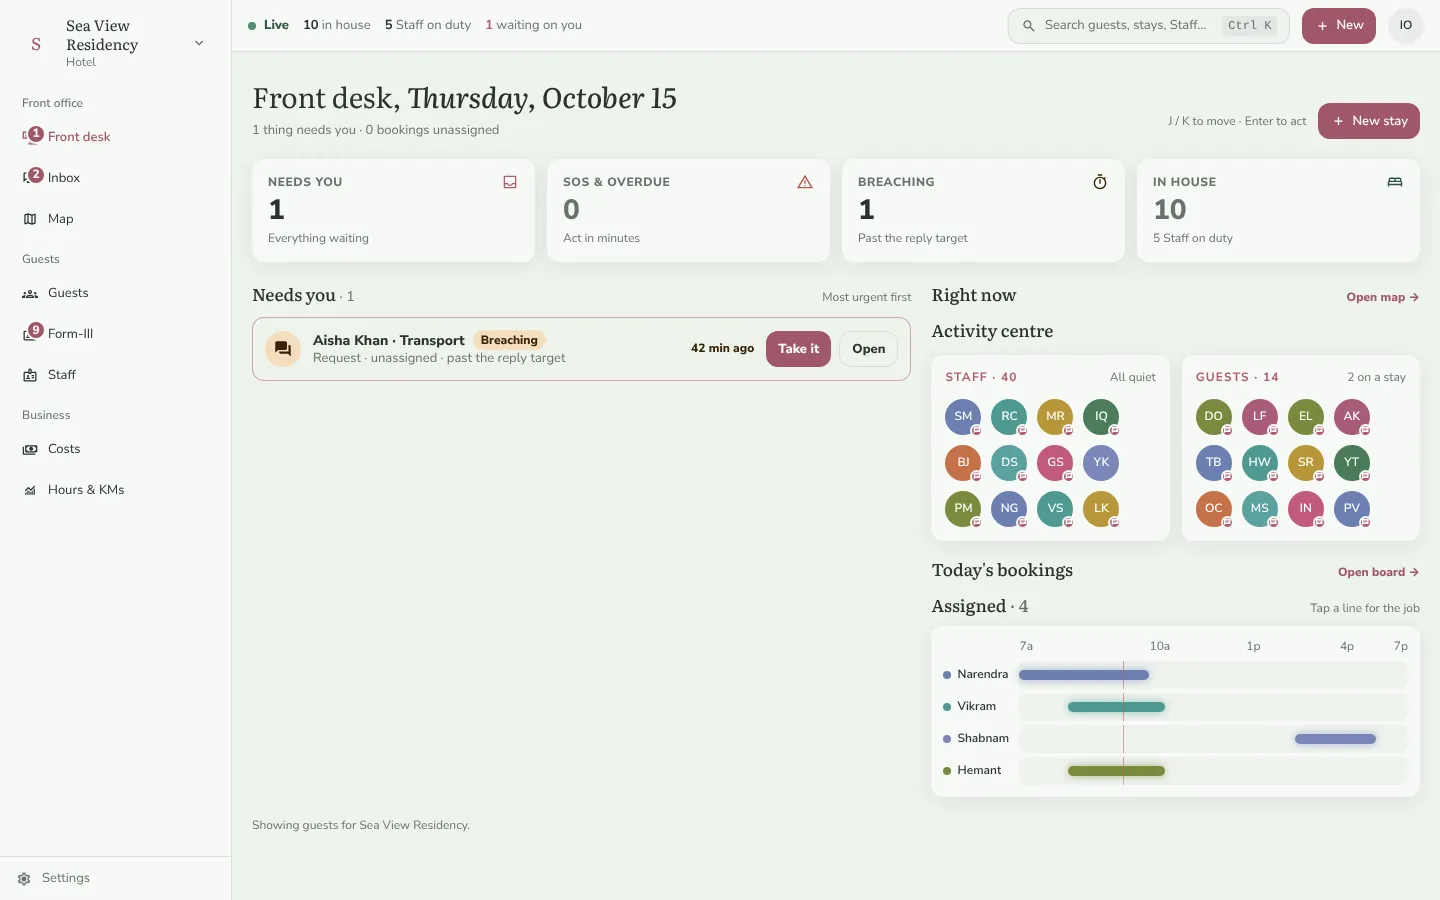
Task: Select staff avatar IQ
Action: 1101,416
